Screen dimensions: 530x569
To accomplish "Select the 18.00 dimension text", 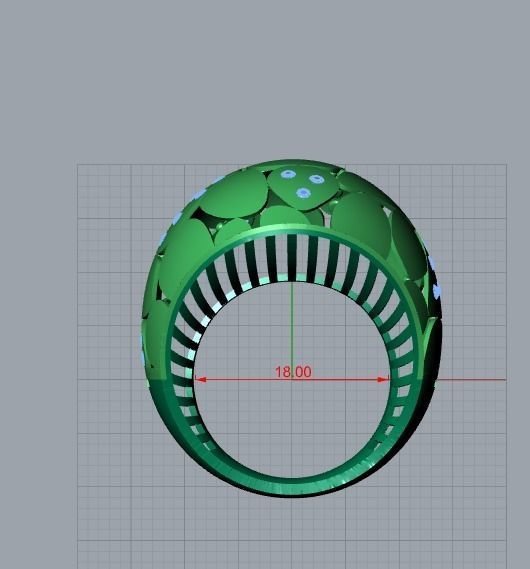I will click(293, 372).
